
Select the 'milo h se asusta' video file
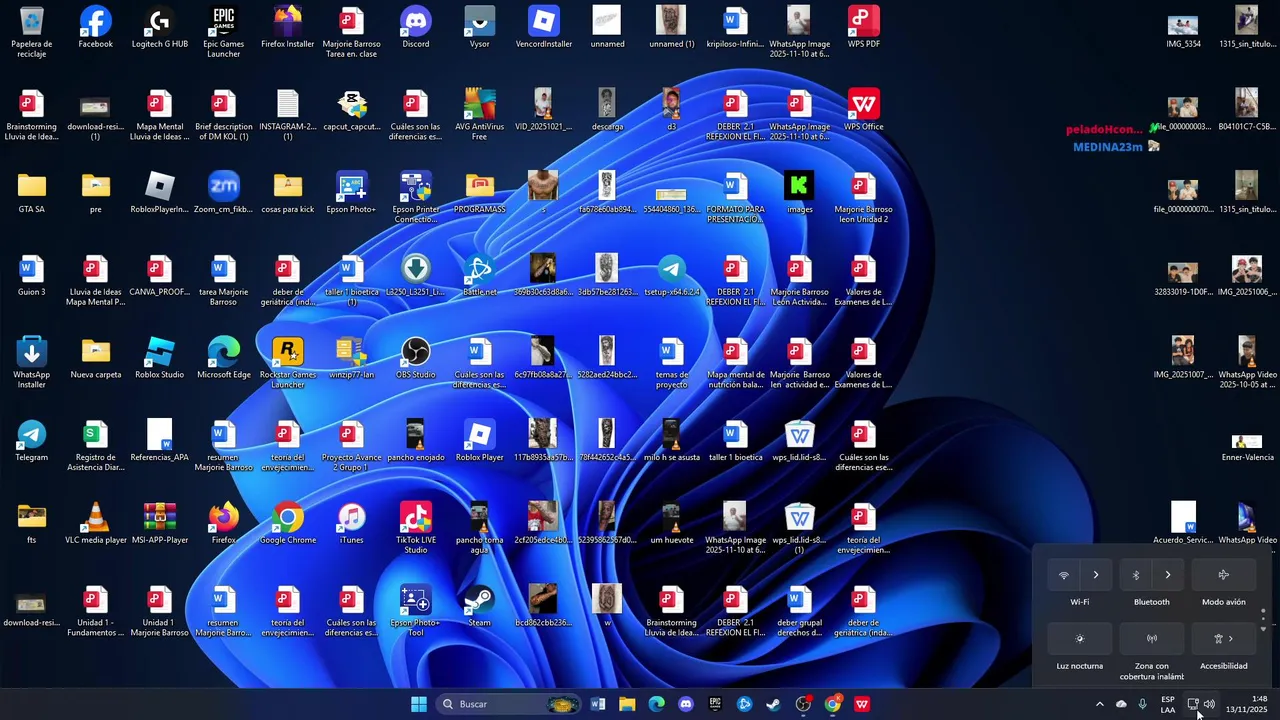tap(671, 440)
